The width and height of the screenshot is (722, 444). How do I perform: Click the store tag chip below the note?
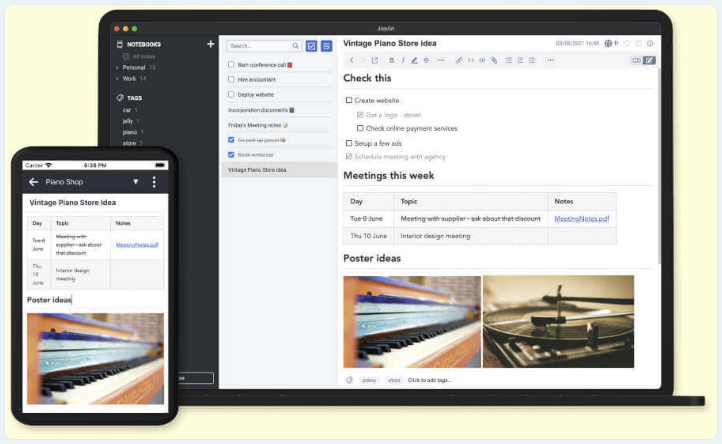coord(394,380)
